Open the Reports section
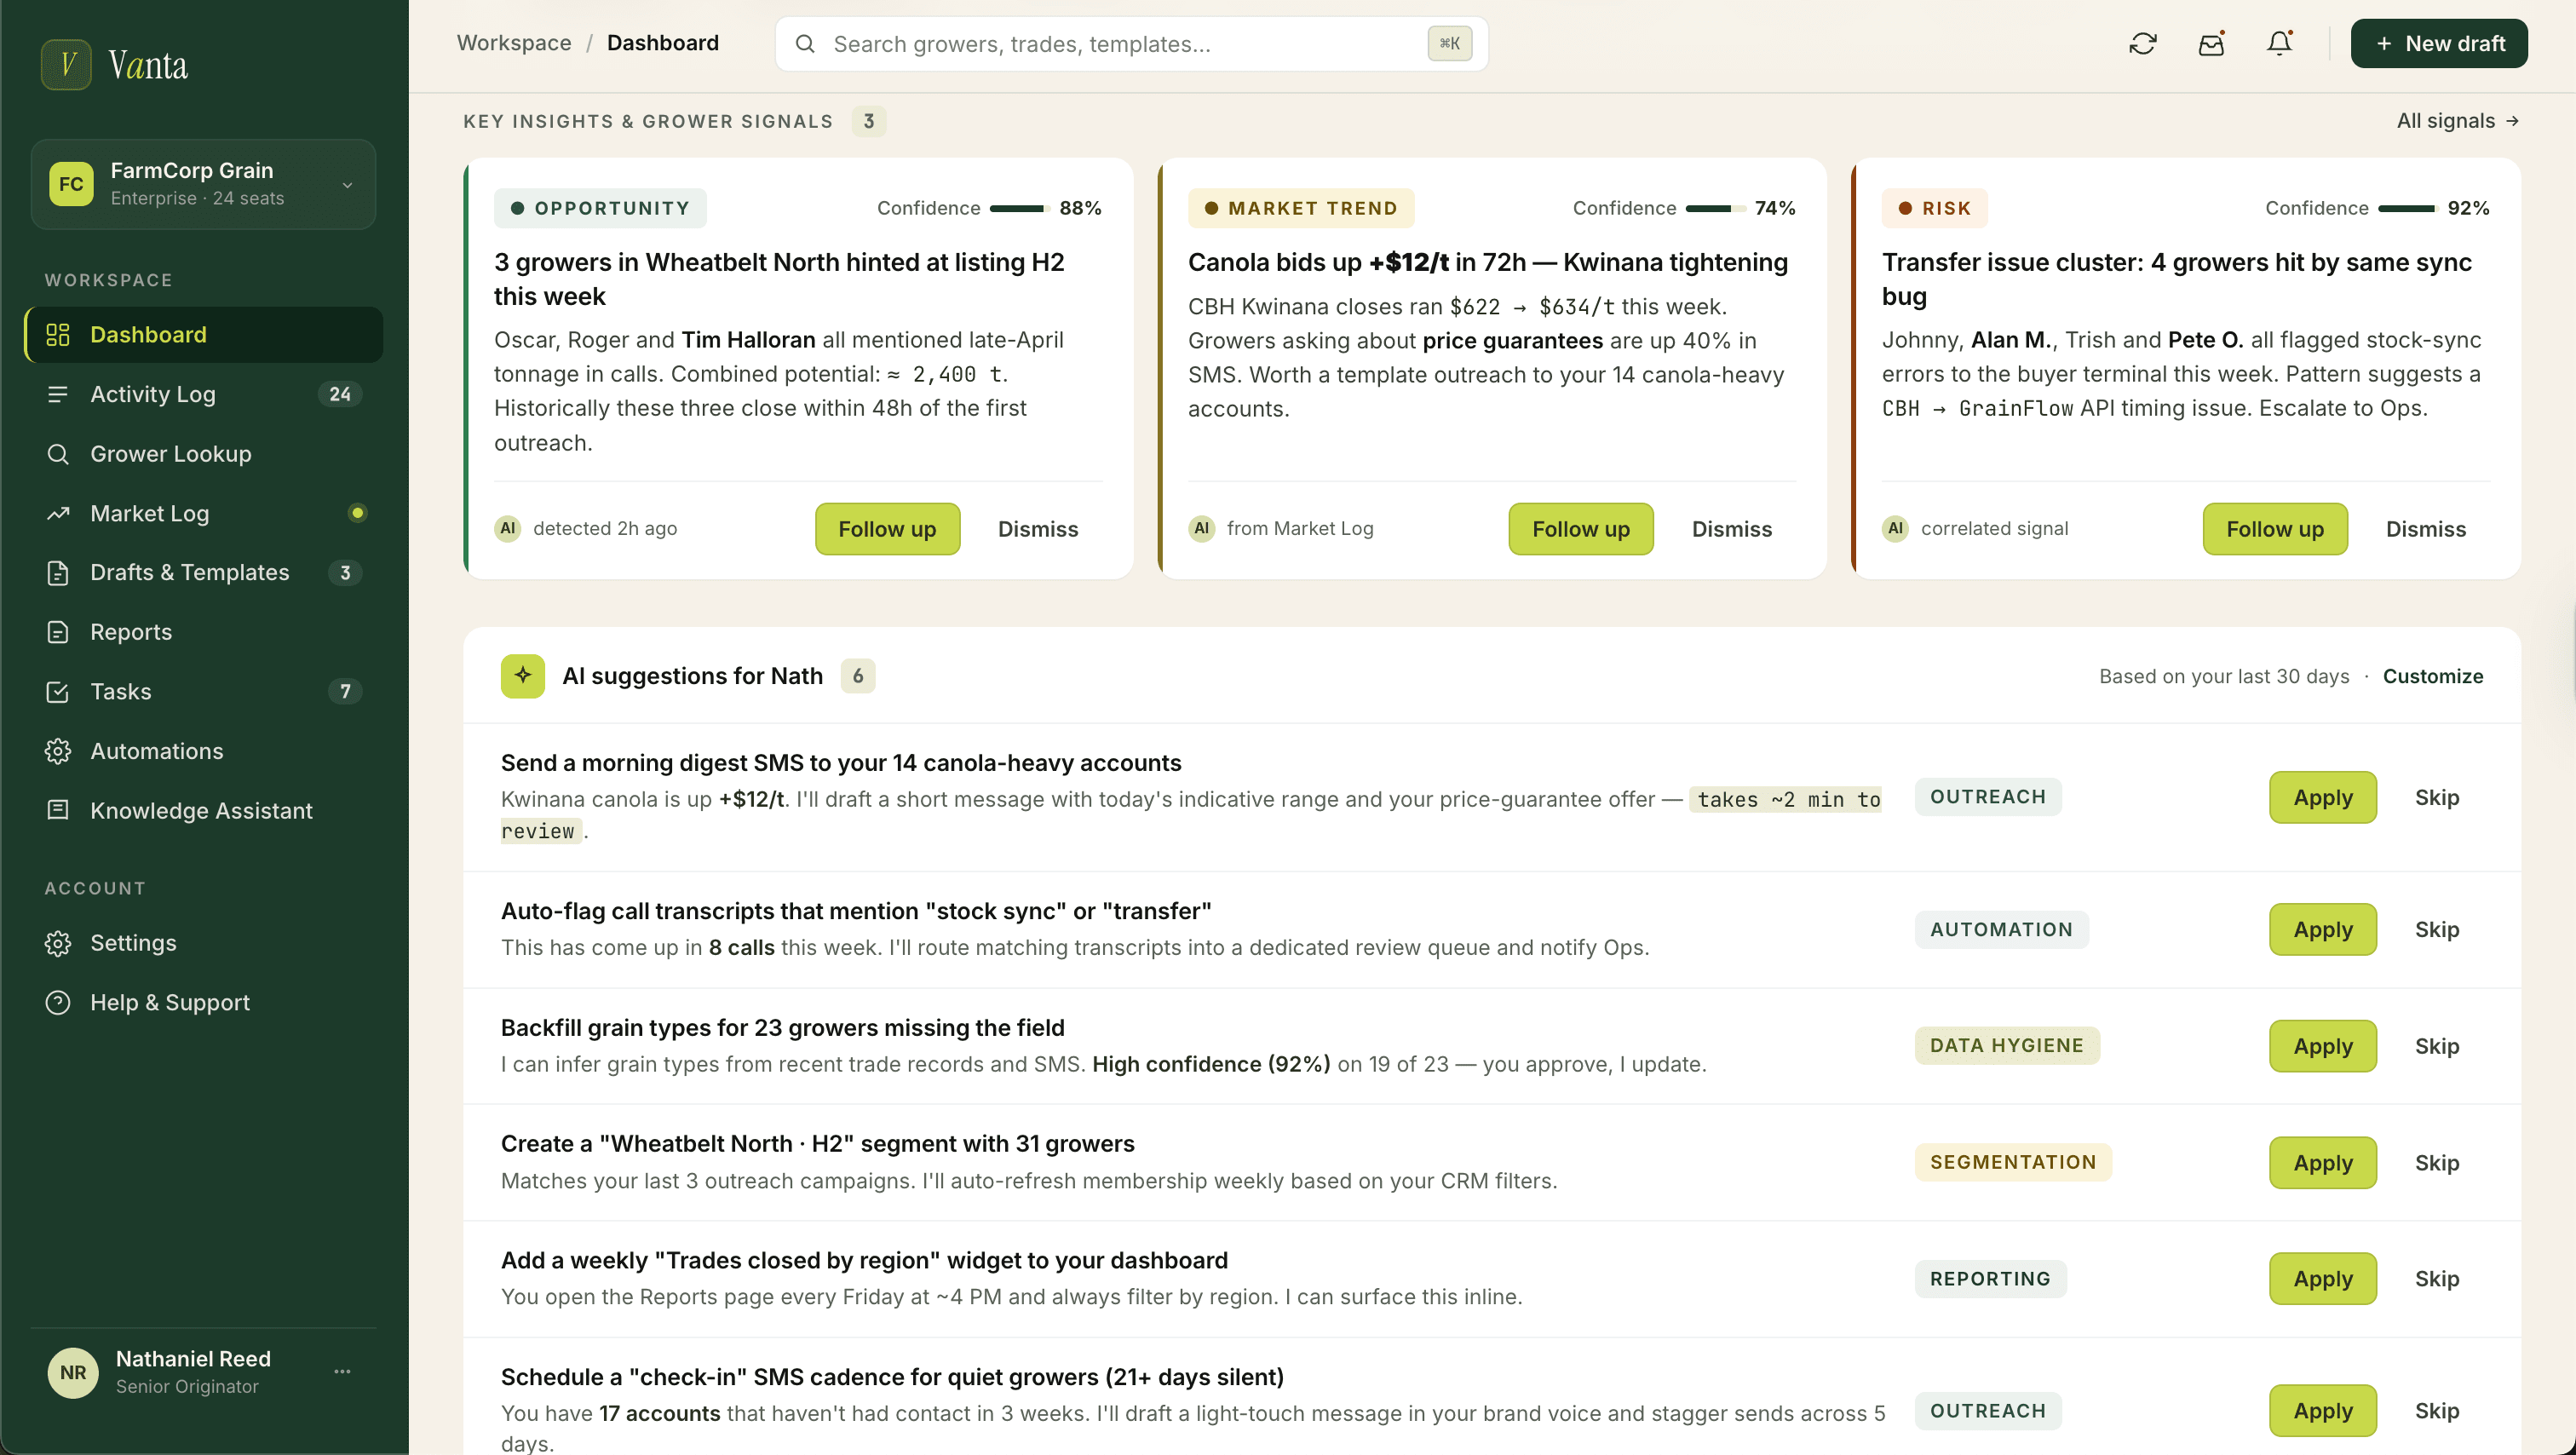2576x1455 pixels. [131, 632]
